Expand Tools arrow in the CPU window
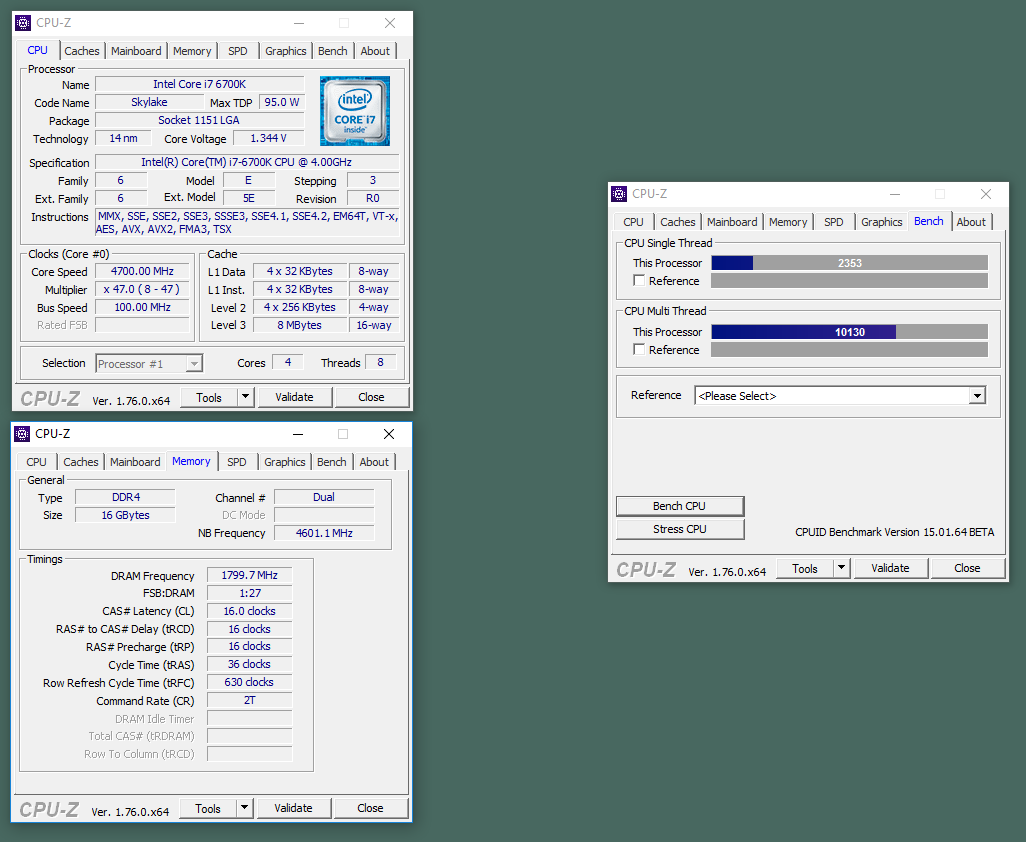Viewport: 1026px width, 842px height. coord(245,397)
